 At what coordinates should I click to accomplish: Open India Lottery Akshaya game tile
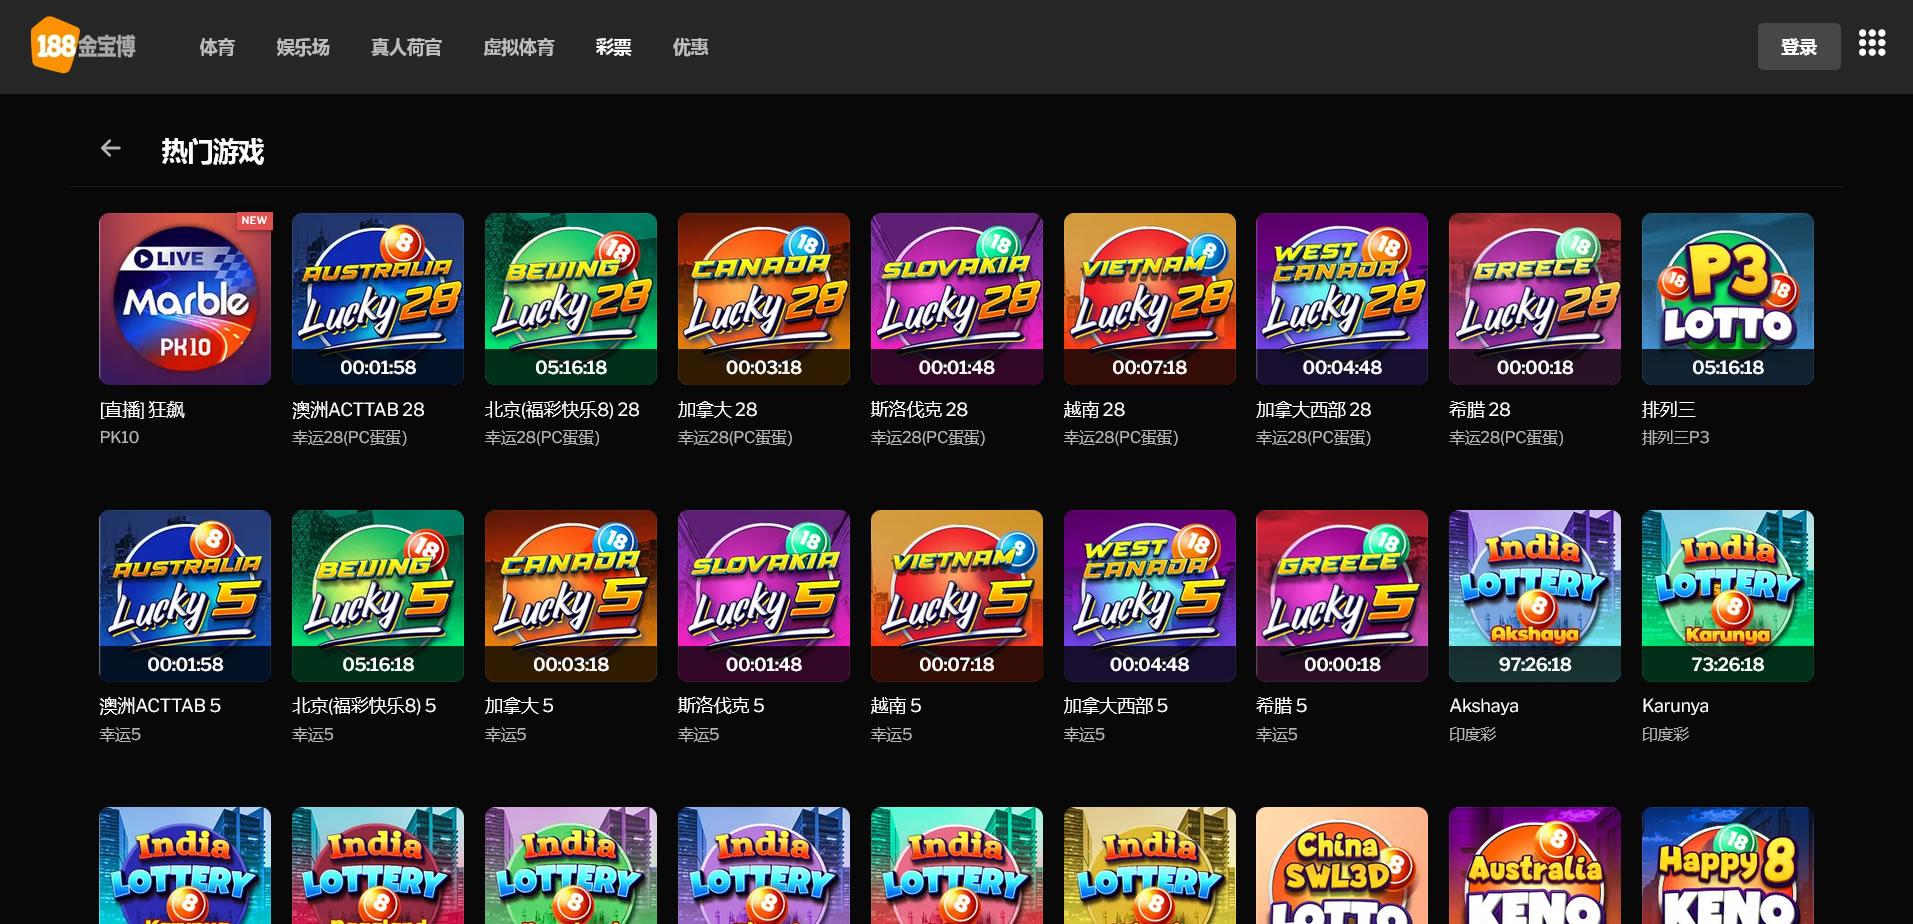point(1535,596)
